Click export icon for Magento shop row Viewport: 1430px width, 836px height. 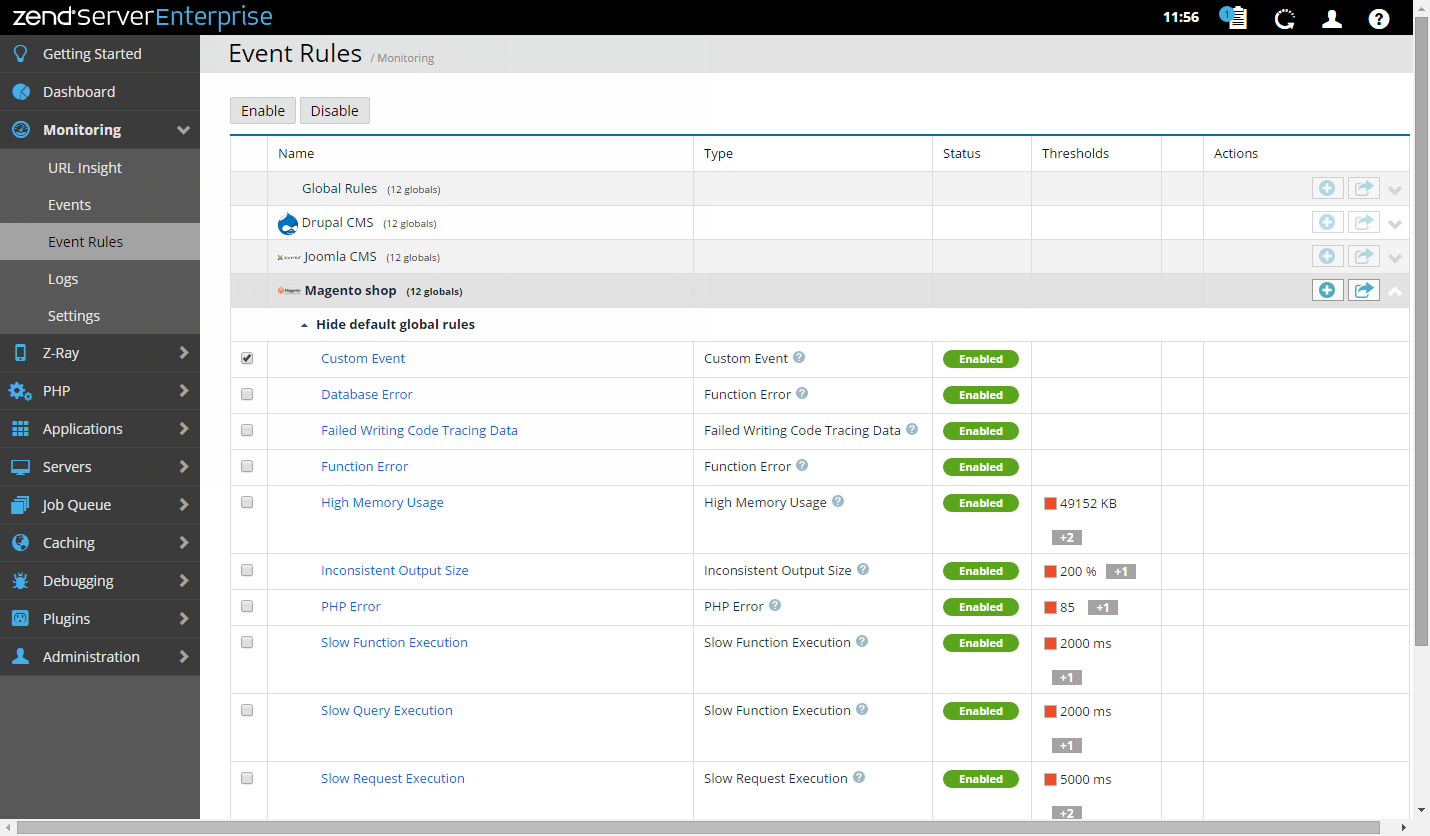(1363, 290)
